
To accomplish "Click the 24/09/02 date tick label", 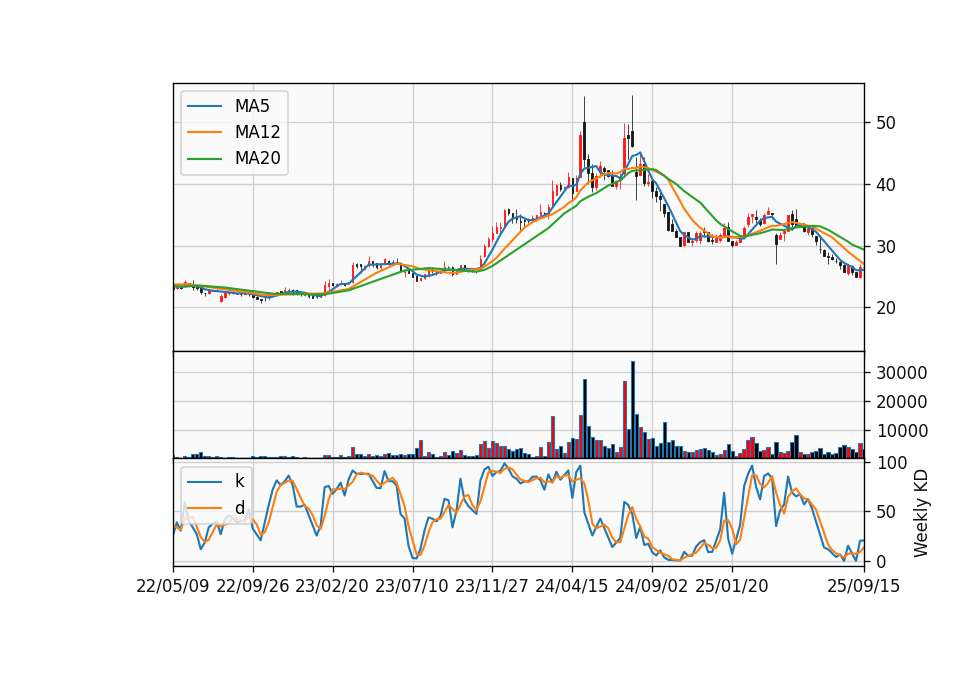I will point(651,586).
